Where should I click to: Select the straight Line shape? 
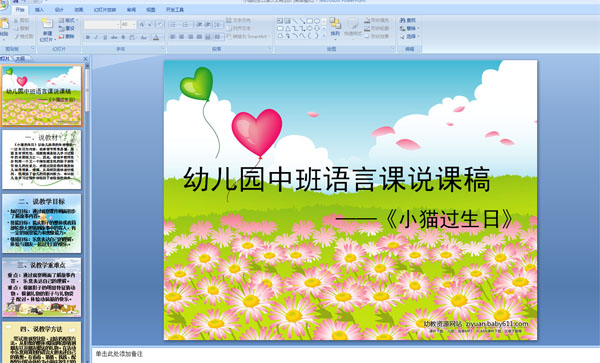click(x=295, y=21)
